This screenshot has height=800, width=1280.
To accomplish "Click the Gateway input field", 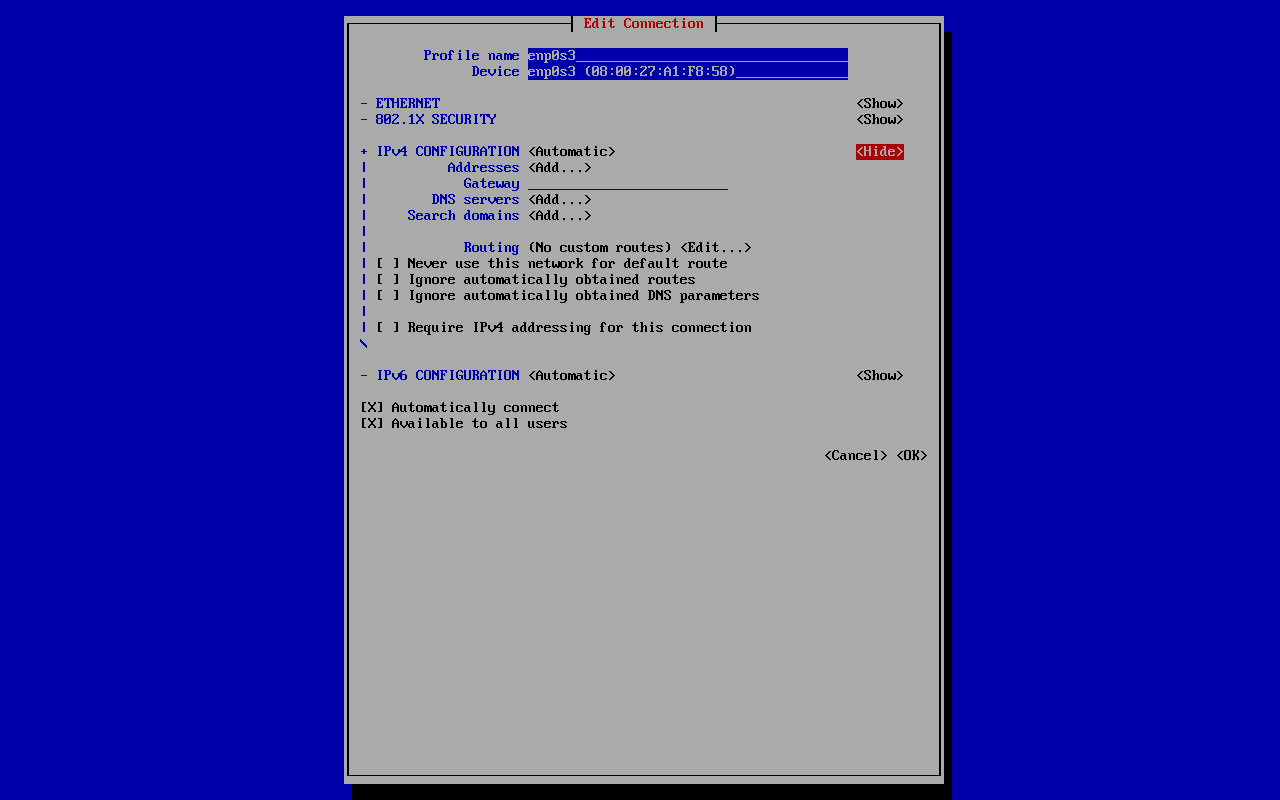I will (x=627, y=184).
